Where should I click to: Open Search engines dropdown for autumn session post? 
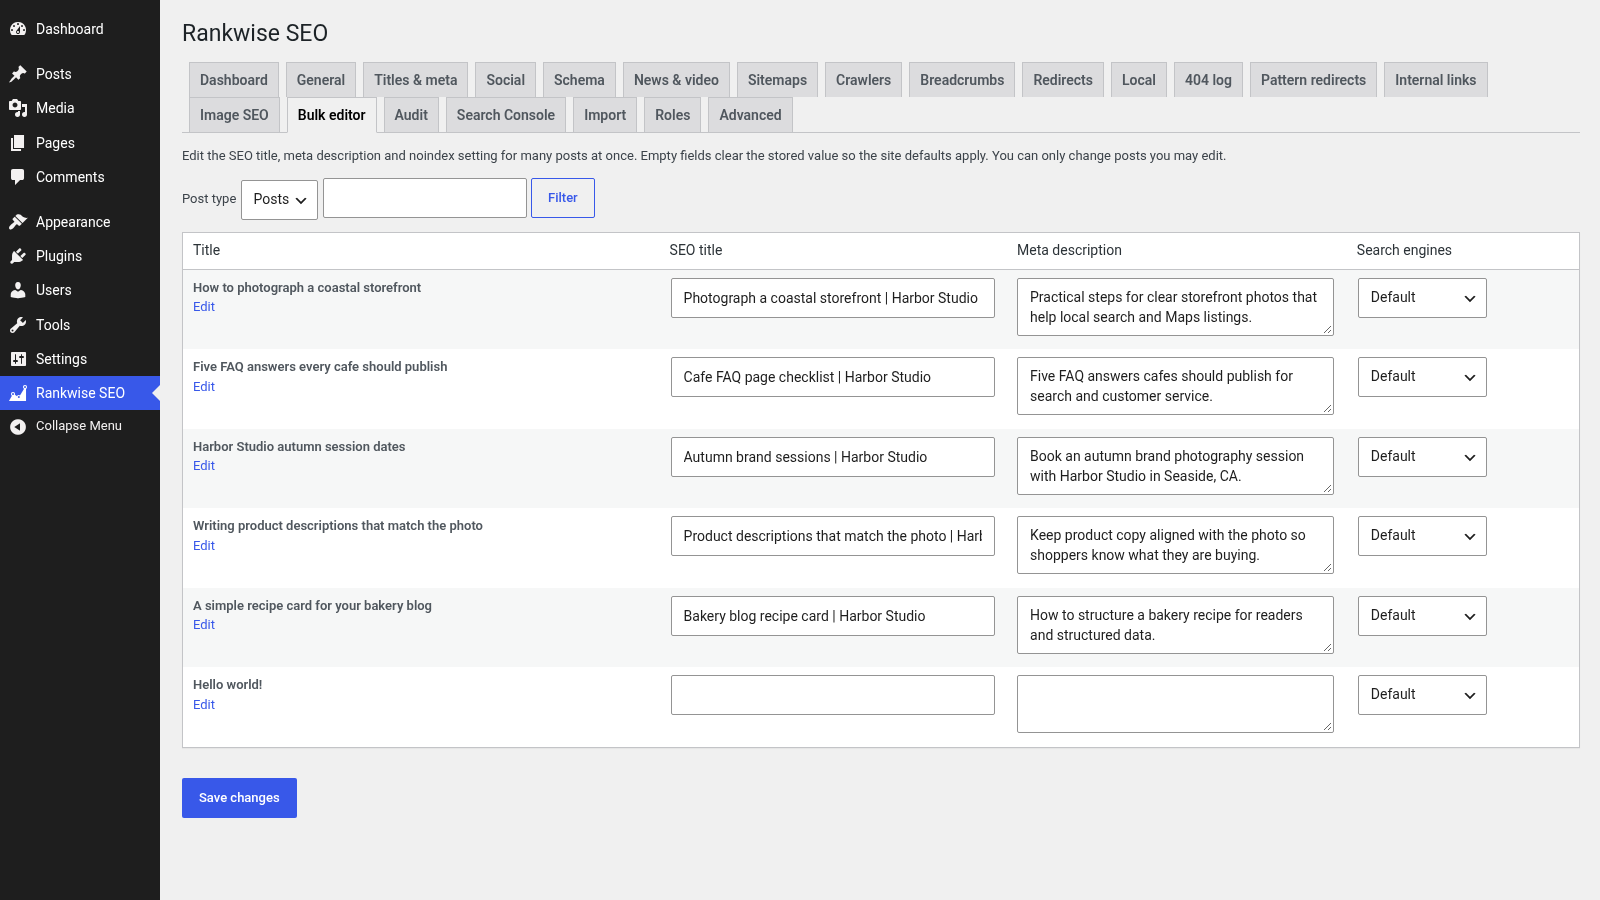1422,457
